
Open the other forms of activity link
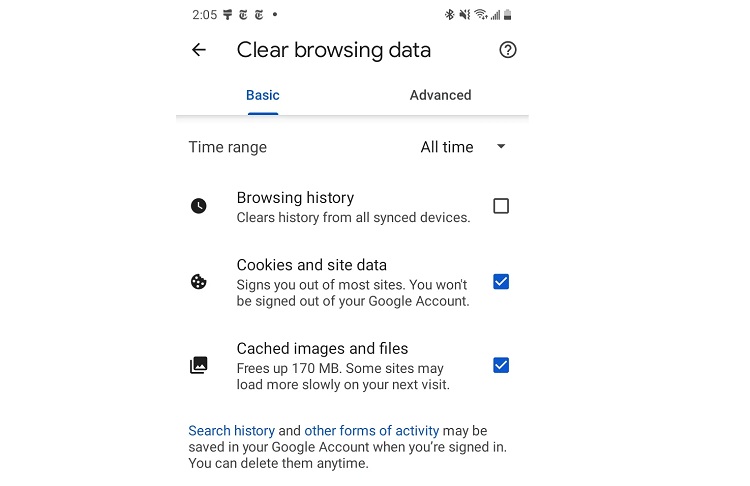click(x=371, y=431)
